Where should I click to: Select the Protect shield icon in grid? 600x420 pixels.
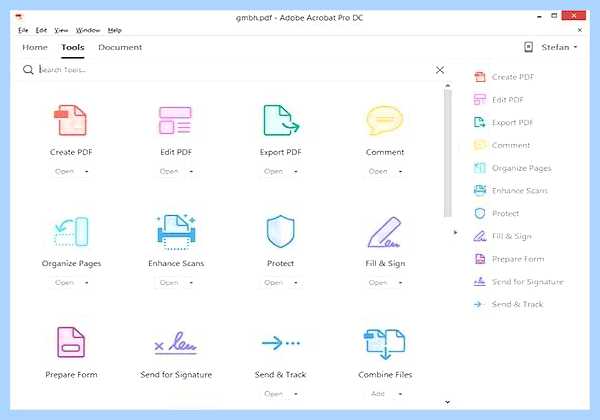(280, 231)
